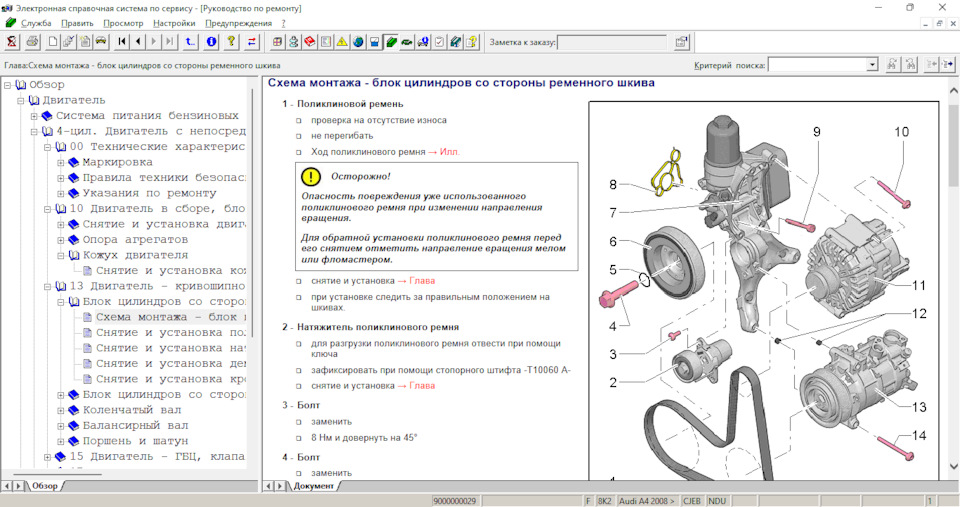The height and width of the screenshot is (507, 960).
Task: Click the globe toolbar icon
Action: 358,42
